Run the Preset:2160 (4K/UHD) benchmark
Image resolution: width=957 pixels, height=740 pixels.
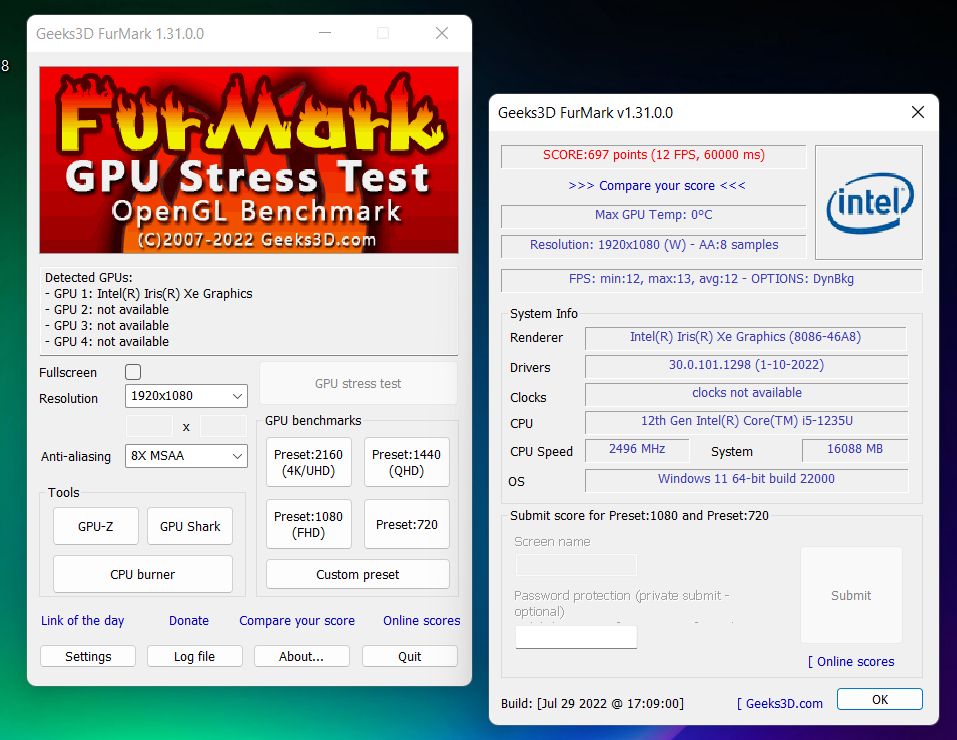[x=309, y=462]
